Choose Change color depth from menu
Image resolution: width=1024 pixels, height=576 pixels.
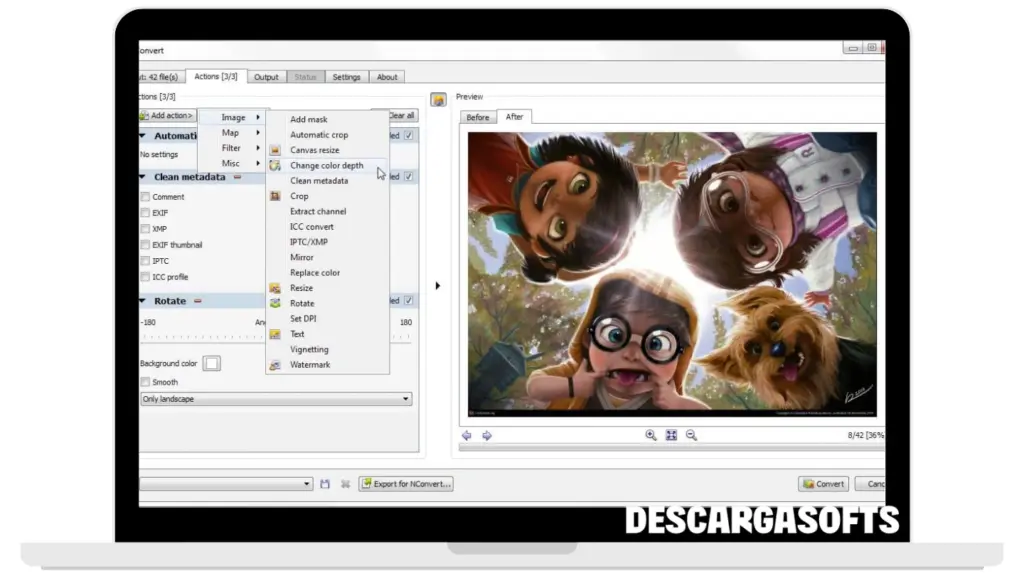coord(326,166)
